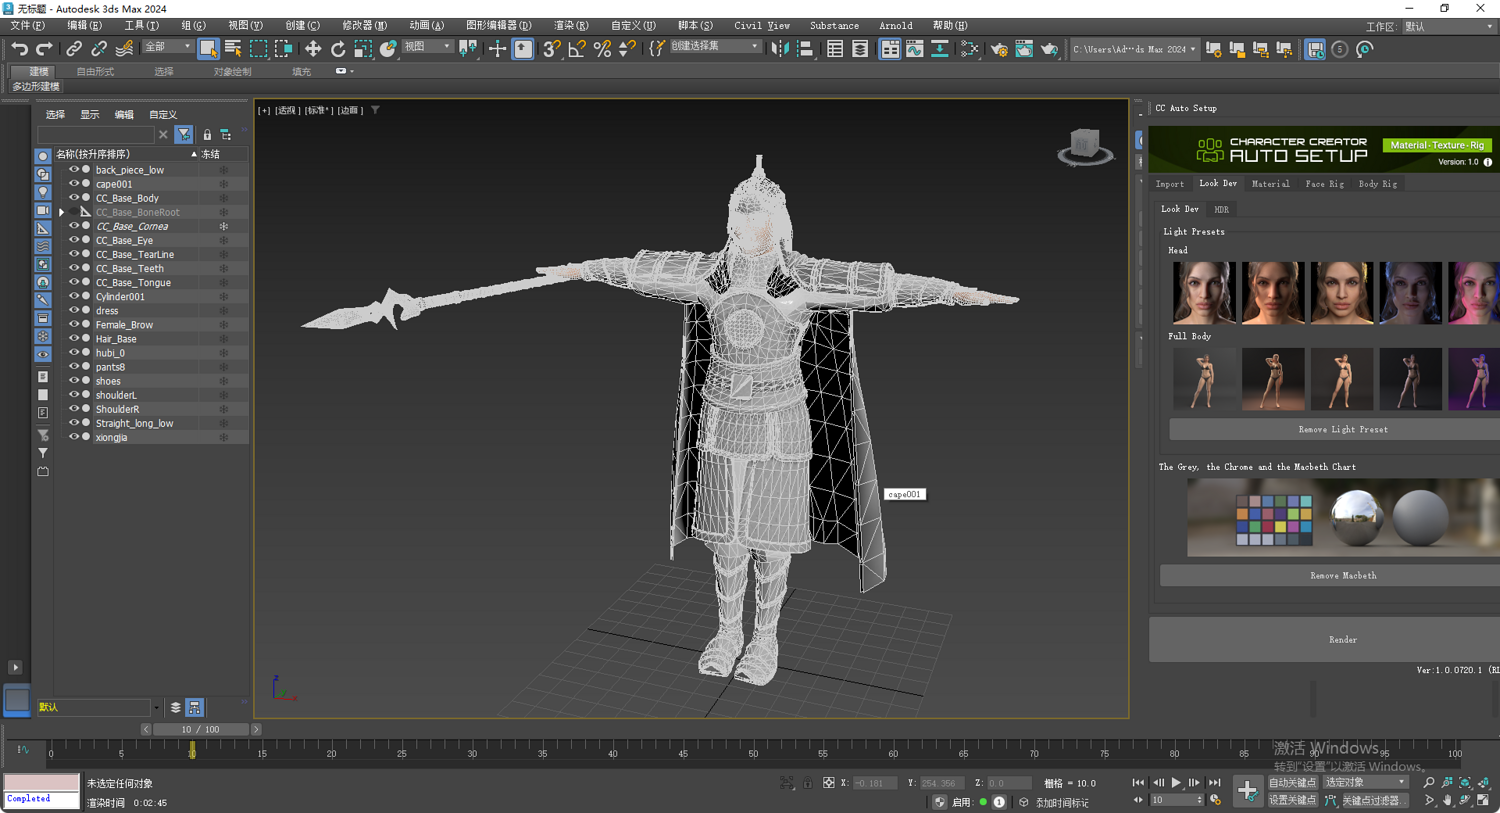The height and width of the screenshot is (813, 1500).
Task: Click the Unlink Selection broken-chain icon
Action: (99, 49)
